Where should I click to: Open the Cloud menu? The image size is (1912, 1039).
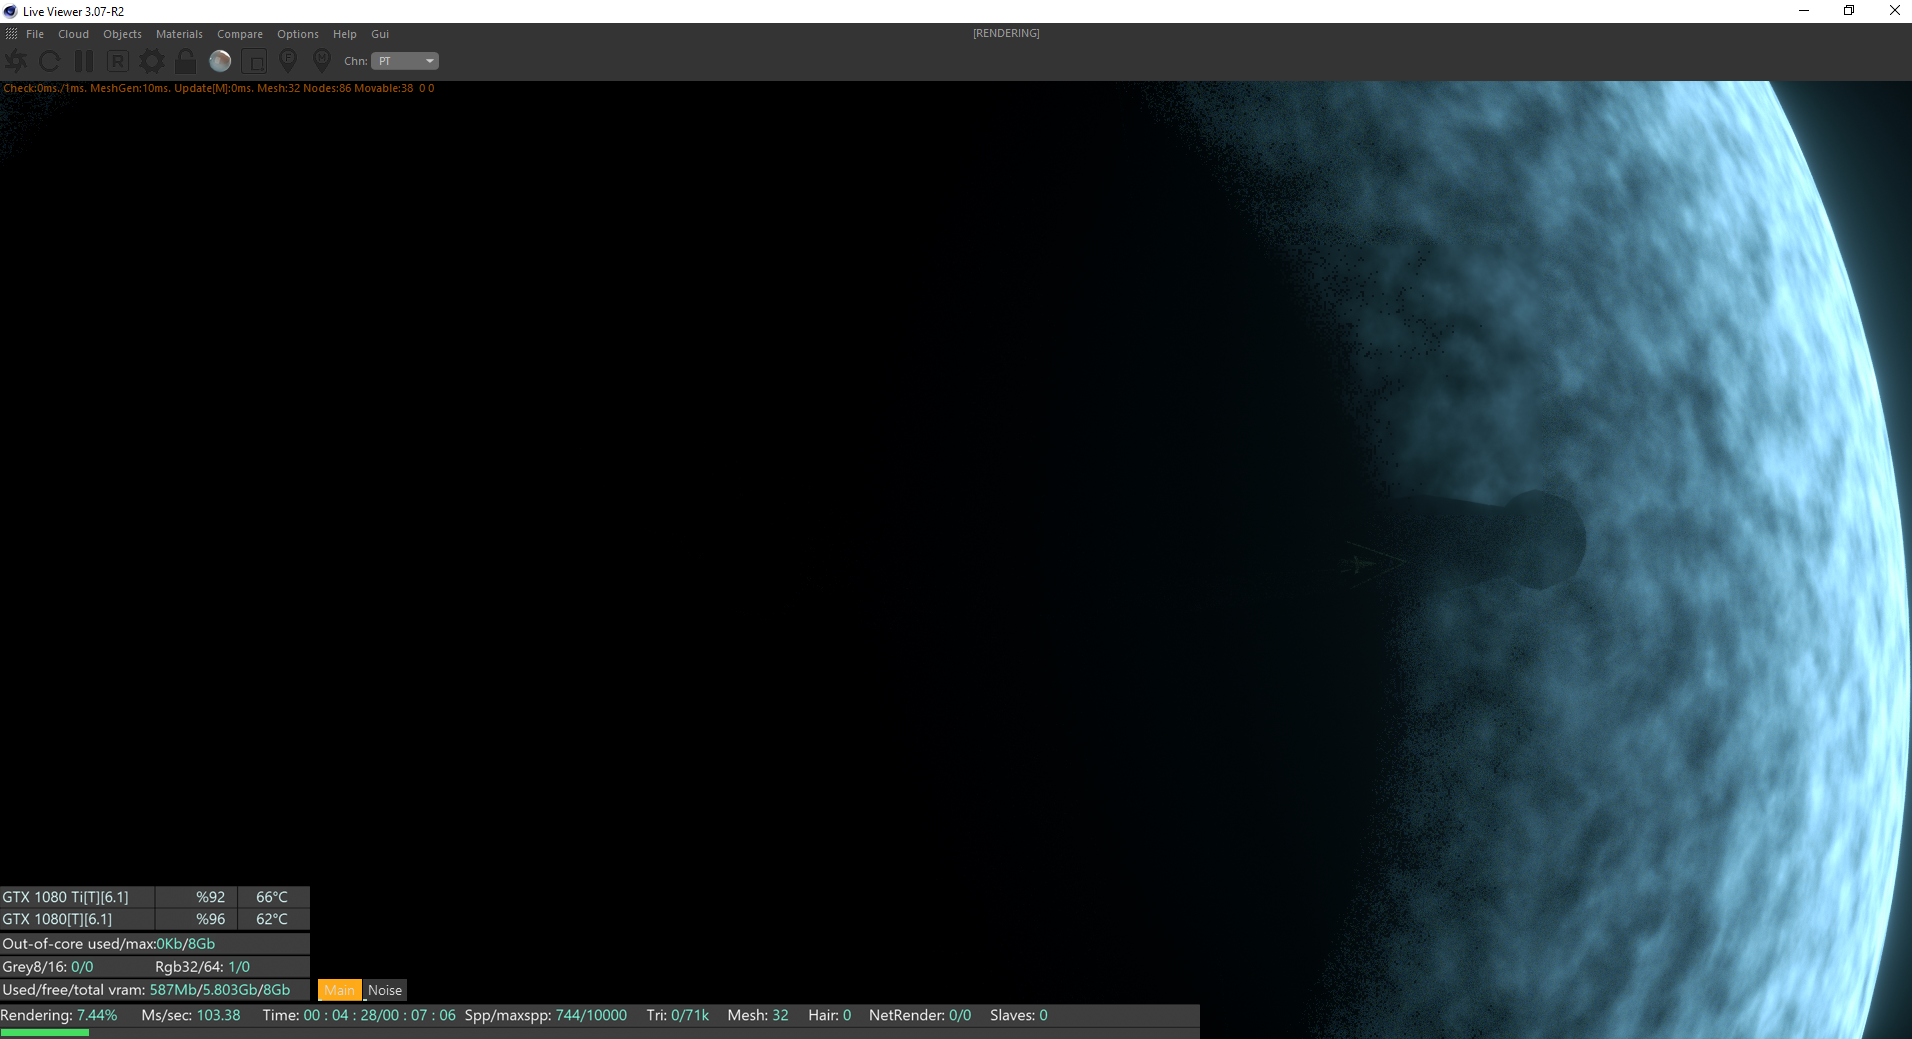coord(74,34)
